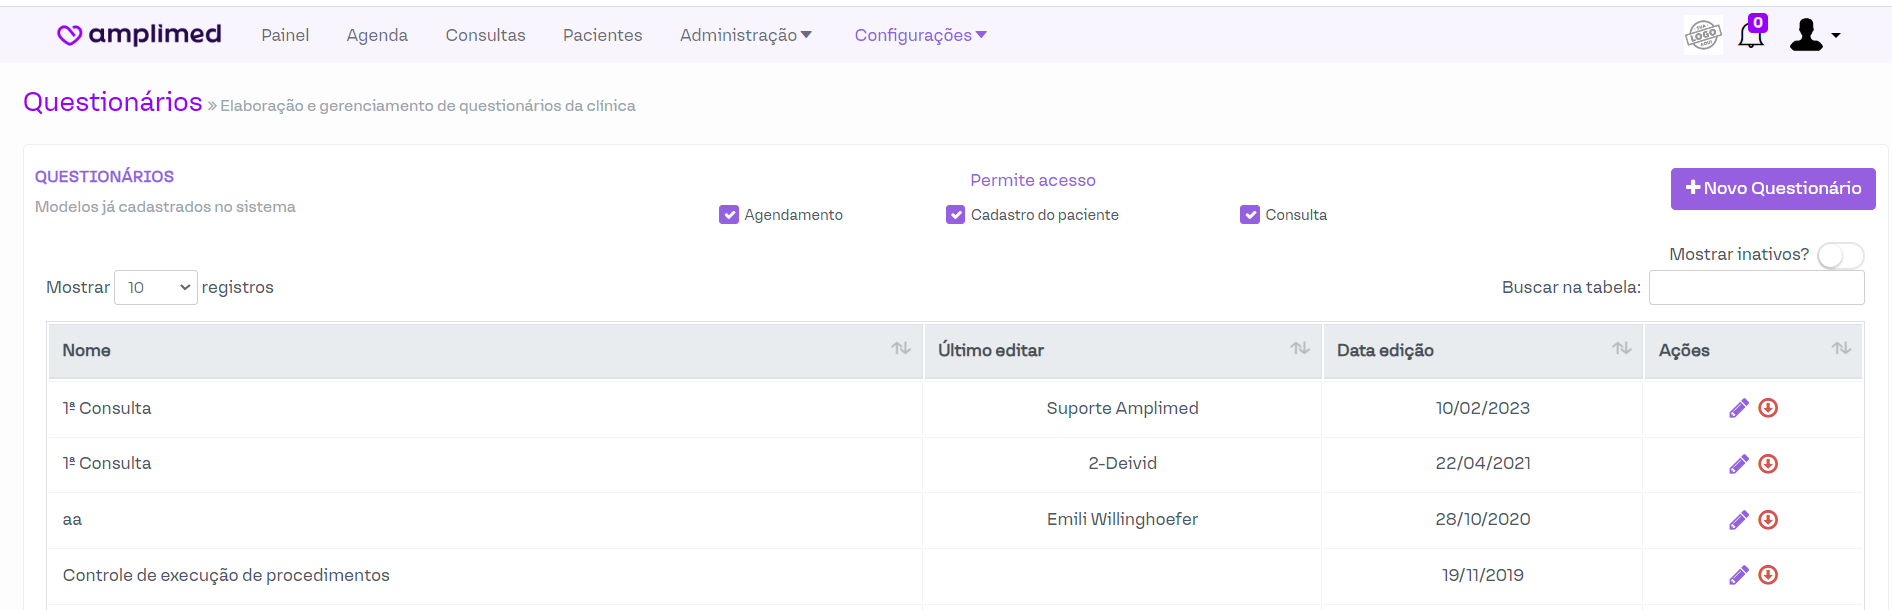Open the records-per-page dropdown
The image size is (1892, 610).
156,288
